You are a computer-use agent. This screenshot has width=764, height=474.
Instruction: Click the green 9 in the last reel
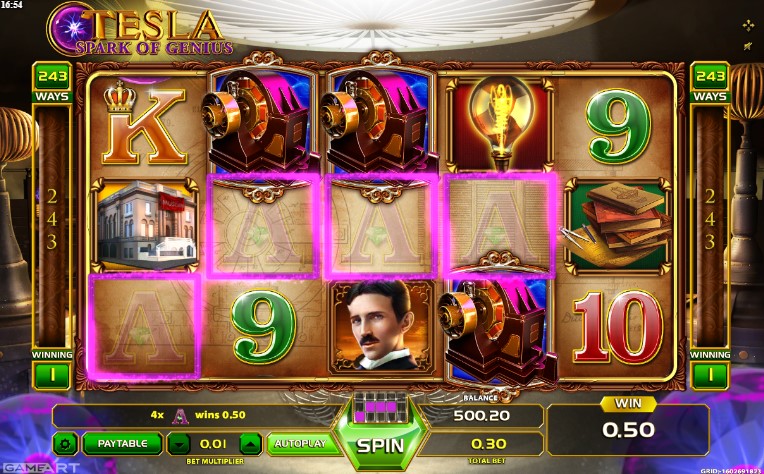pyautogui.click(x=618, y=126)
